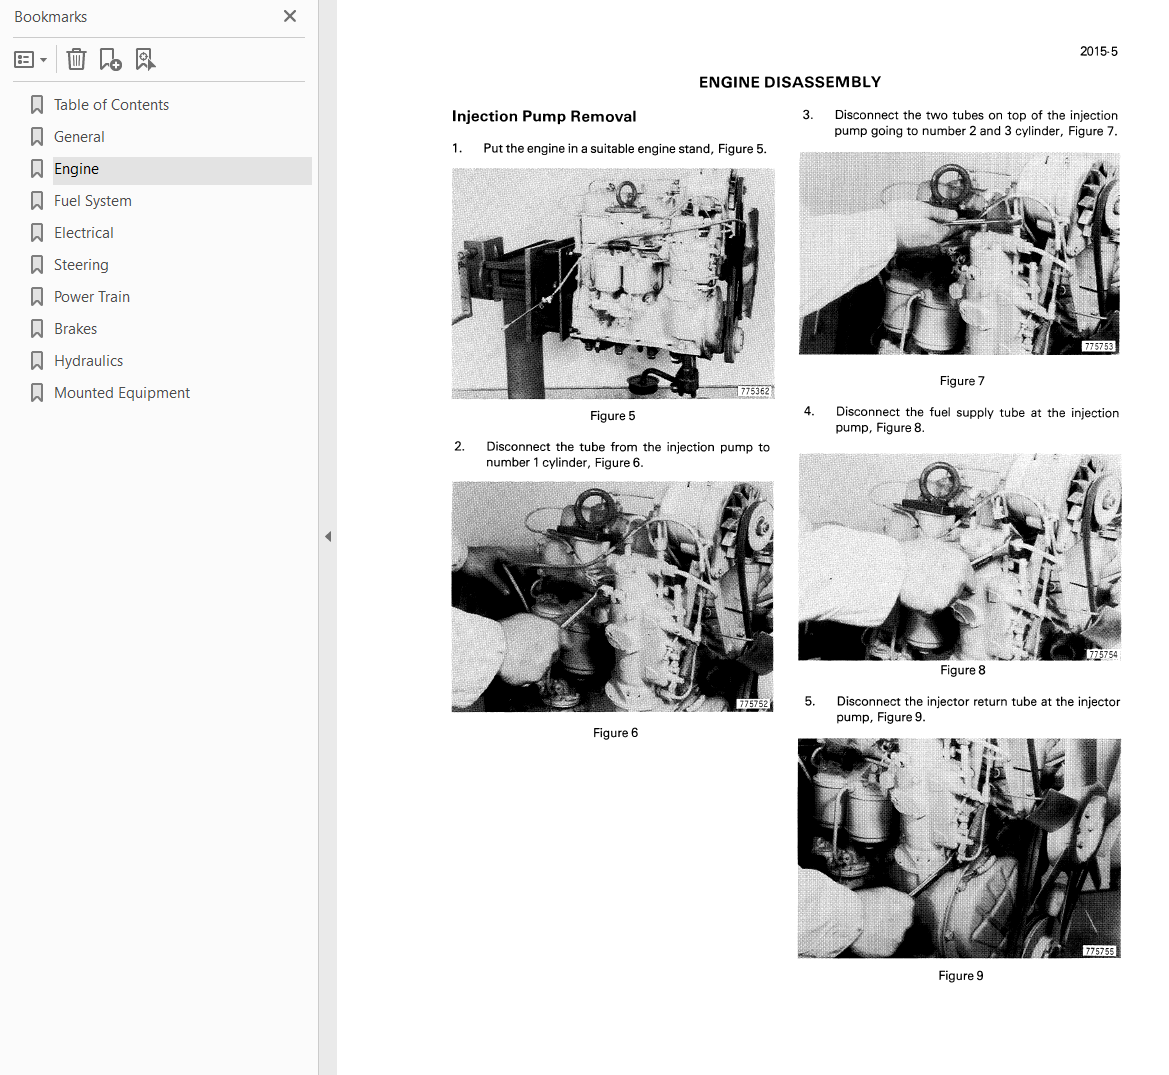Click step 2 text about number 1 cylinder
This screenshot has height=1075, width=1169.
point(628,455)
